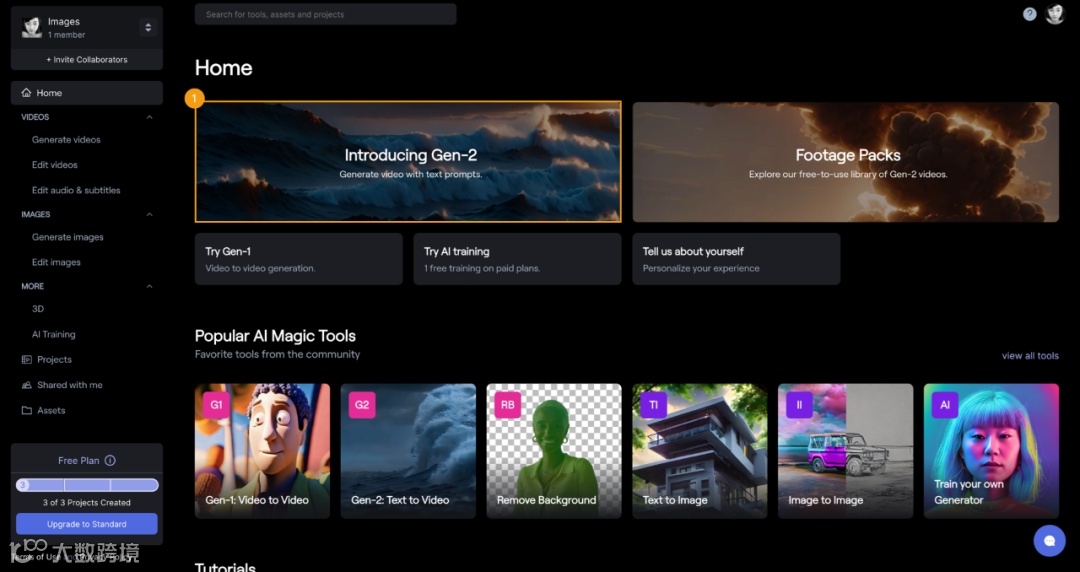Open the 3D tools item

(38, 309)
